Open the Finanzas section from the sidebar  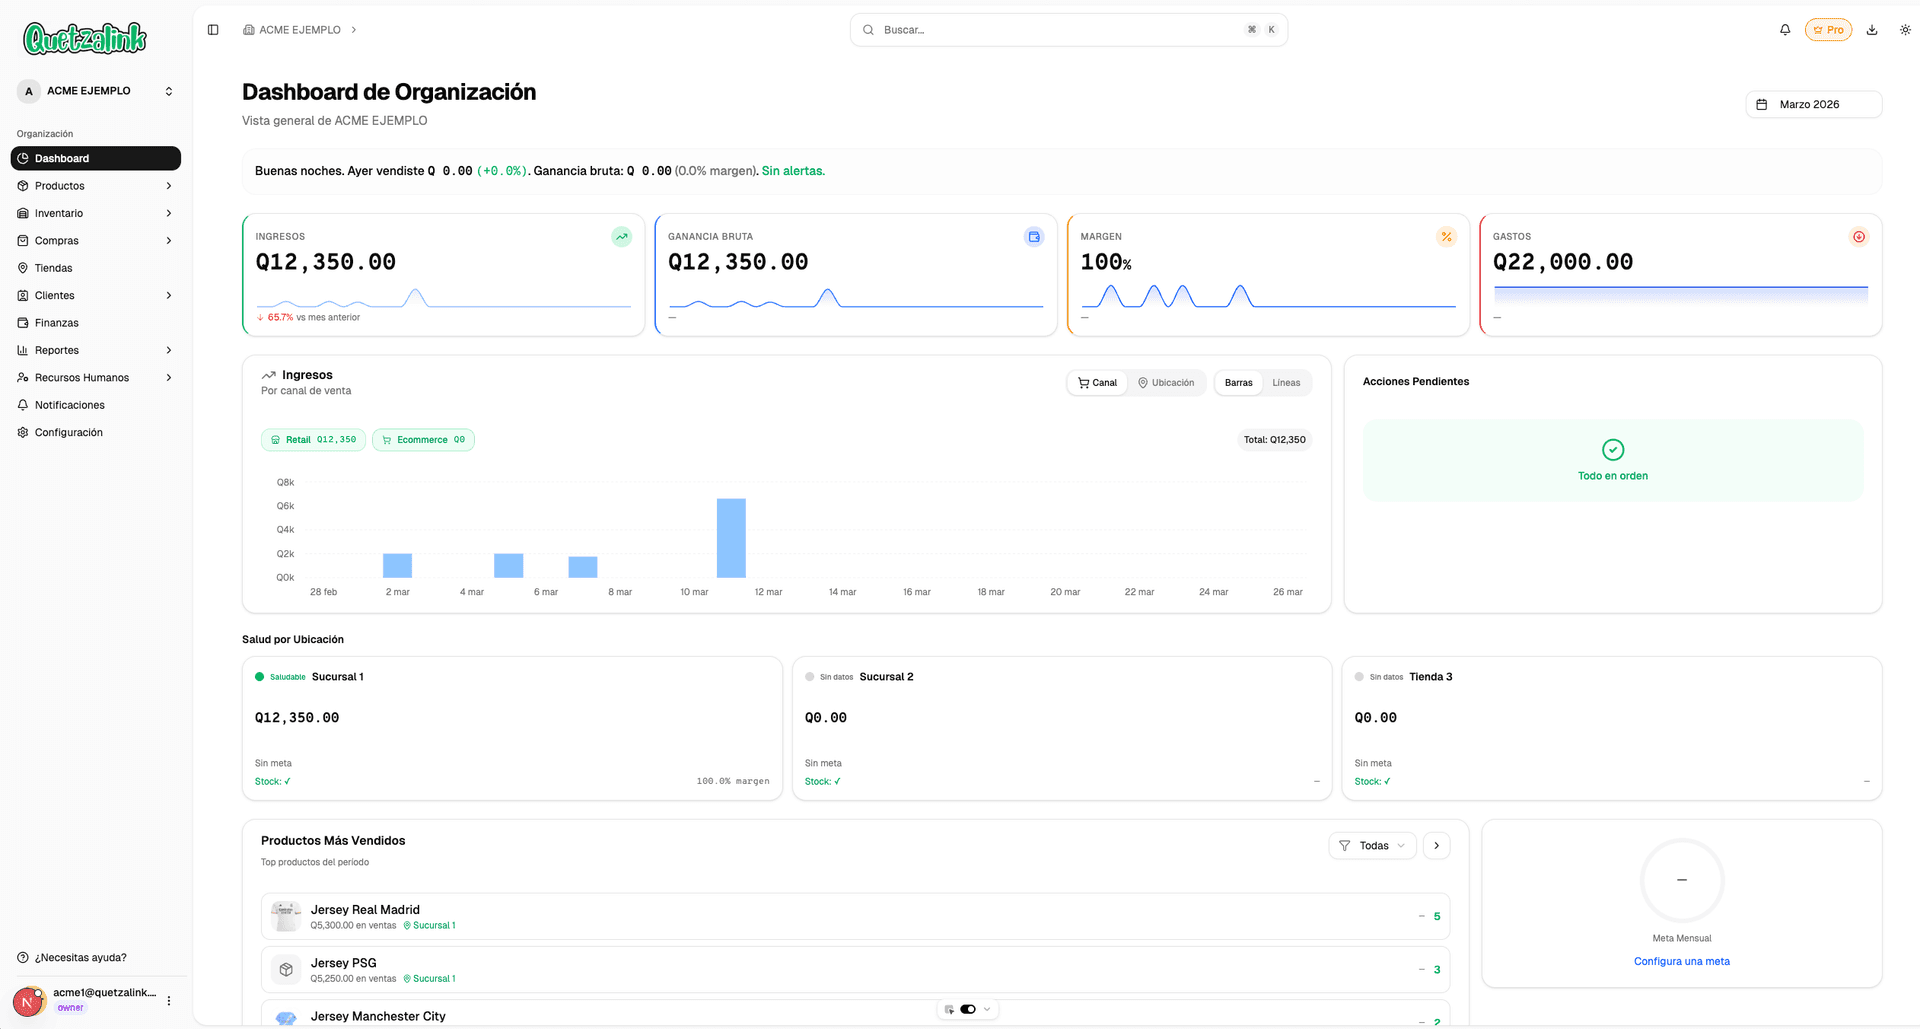(x=55, y=322)
